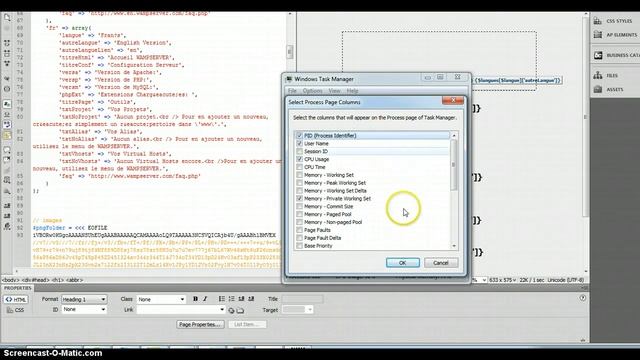Viewport: 640px width, 360px height.
Task: Select the <h1> tag in tag selector
Action: (57, 280)
